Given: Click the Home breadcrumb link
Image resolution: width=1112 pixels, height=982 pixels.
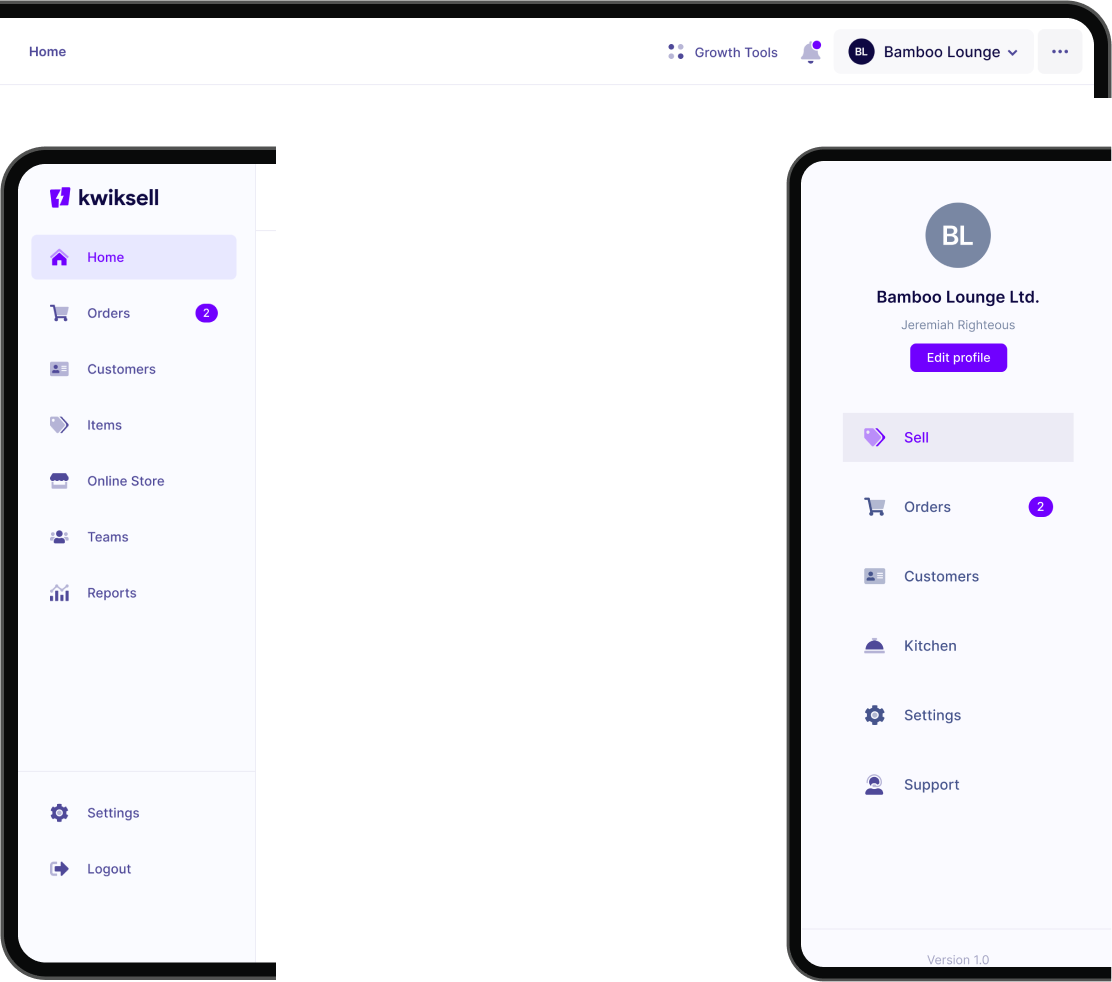Looking at the screenshot, I should (48, 52).
